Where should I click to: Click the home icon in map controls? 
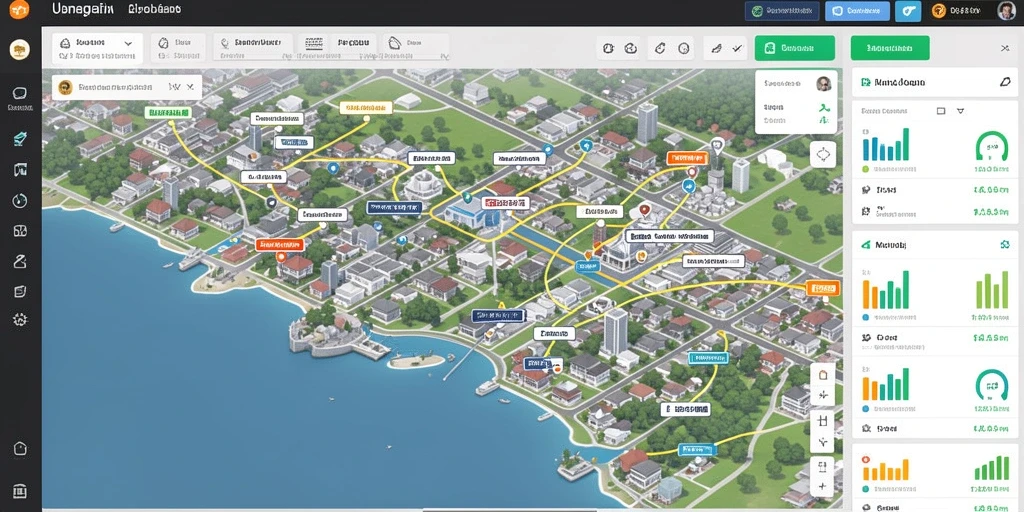823,375
